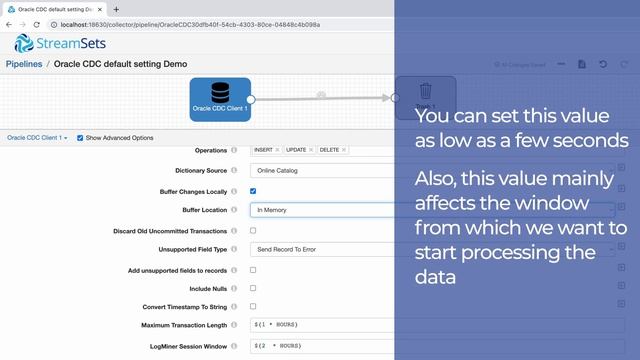Show info for Maximum Transaction Length
Screen dimensions: 640x360
point(234,325)
